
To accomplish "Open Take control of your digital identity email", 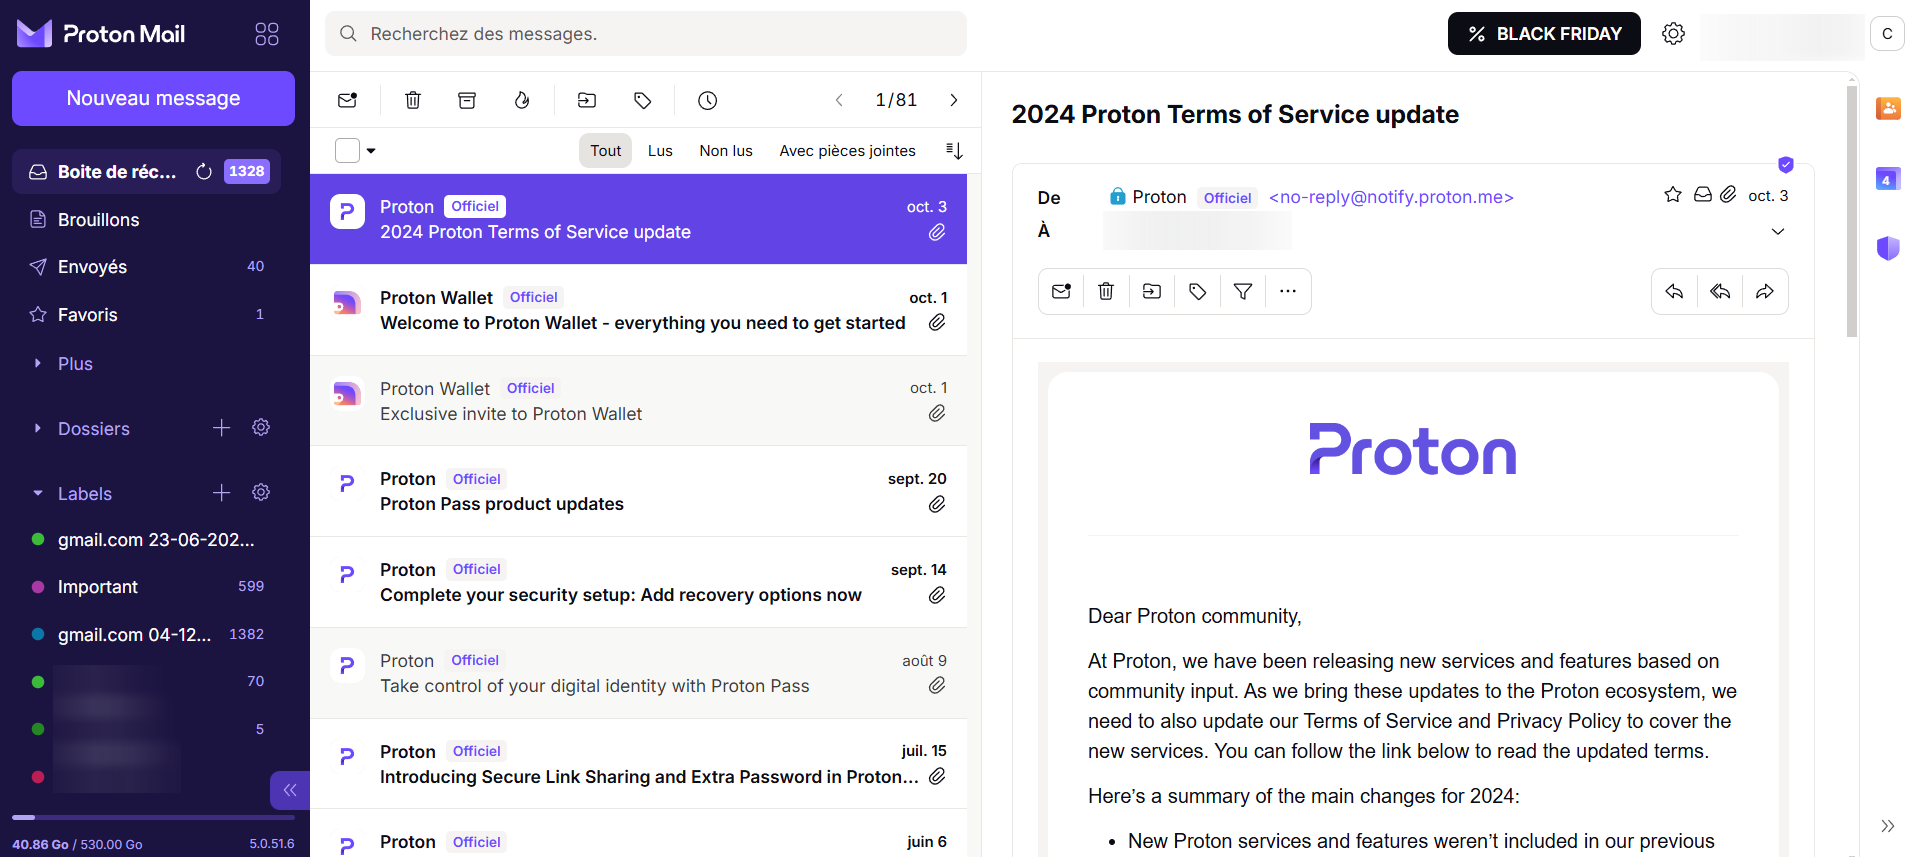I will pos(638,674).
